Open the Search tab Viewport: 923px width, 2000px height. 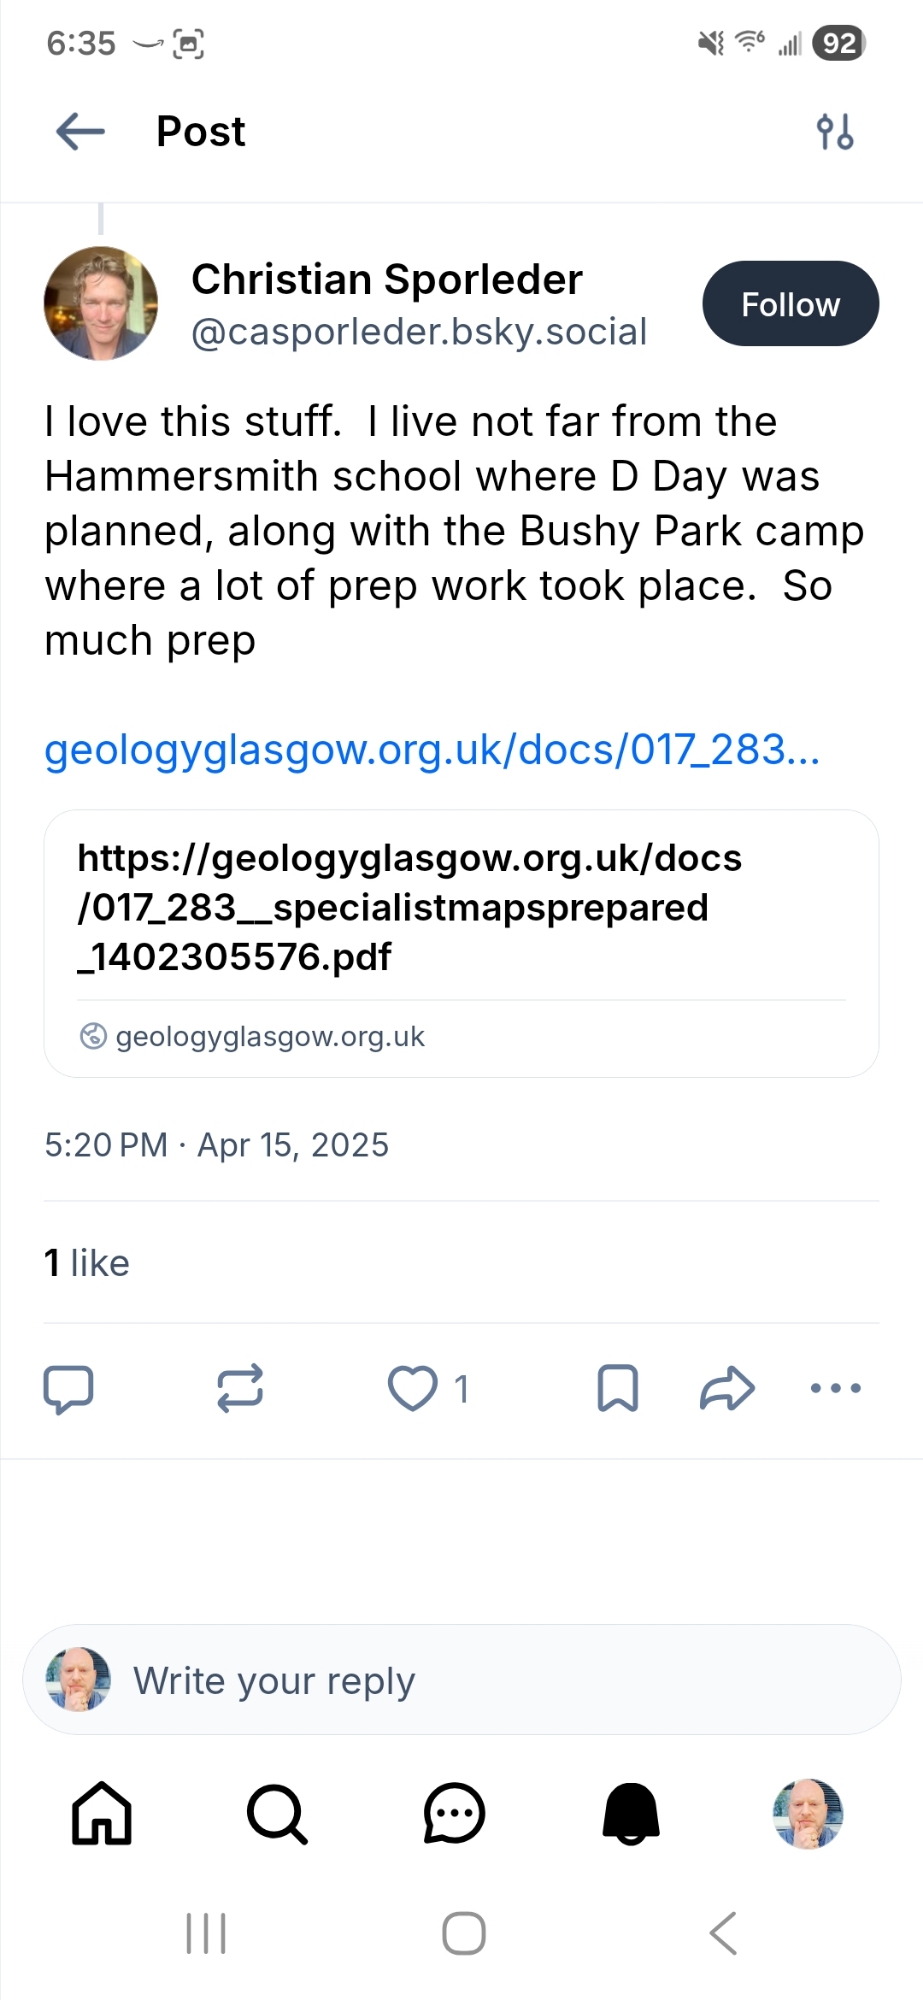click(277, 1813)
